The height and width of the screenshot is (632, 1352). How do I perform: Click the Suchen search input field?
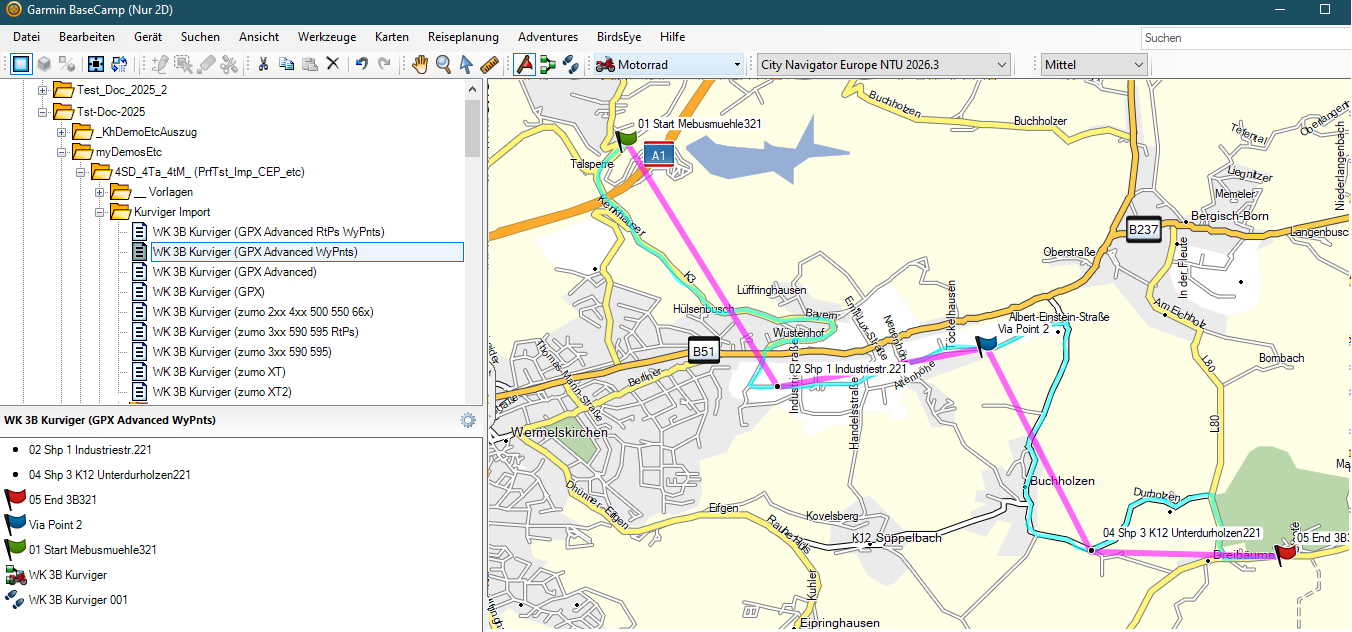[x=1245, y=38]
